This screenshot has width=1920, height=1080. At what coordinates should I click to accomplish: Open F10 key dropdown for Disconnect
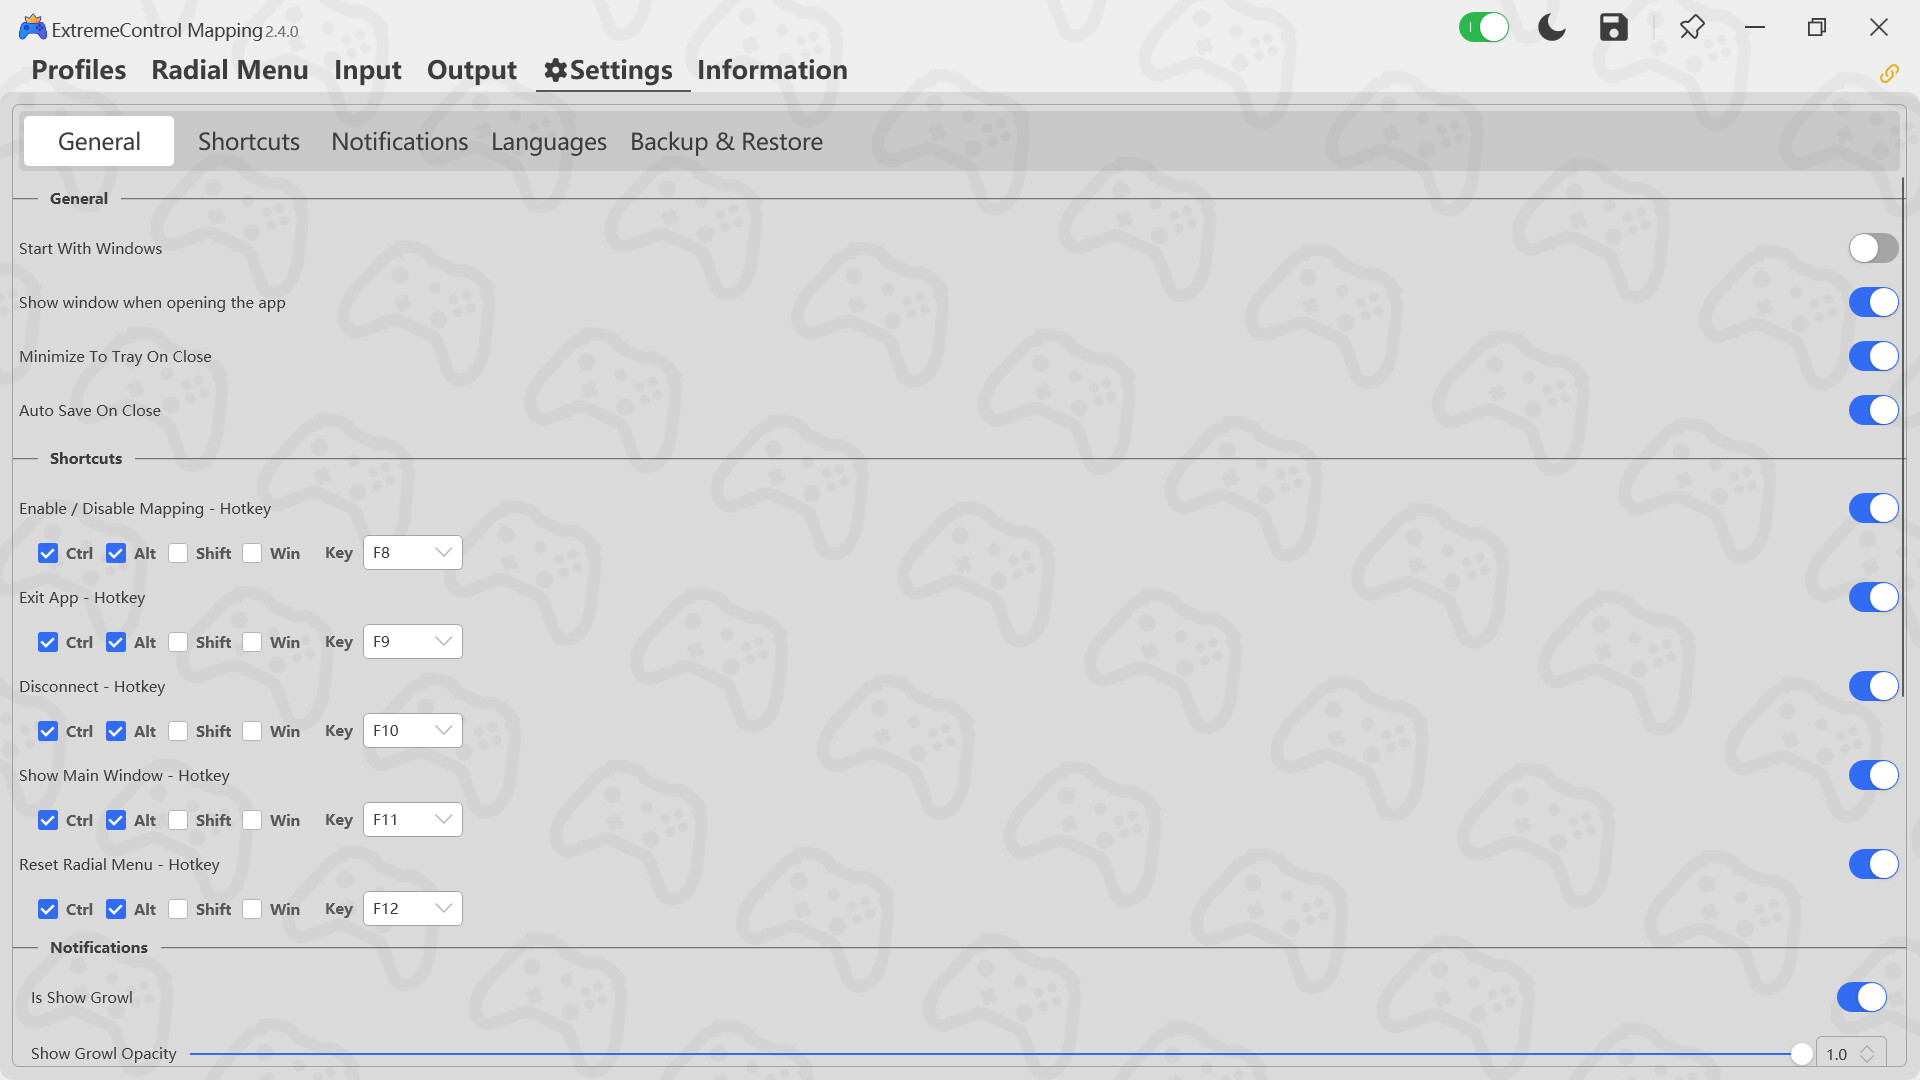pyautogui.click(x=412, y=731)
